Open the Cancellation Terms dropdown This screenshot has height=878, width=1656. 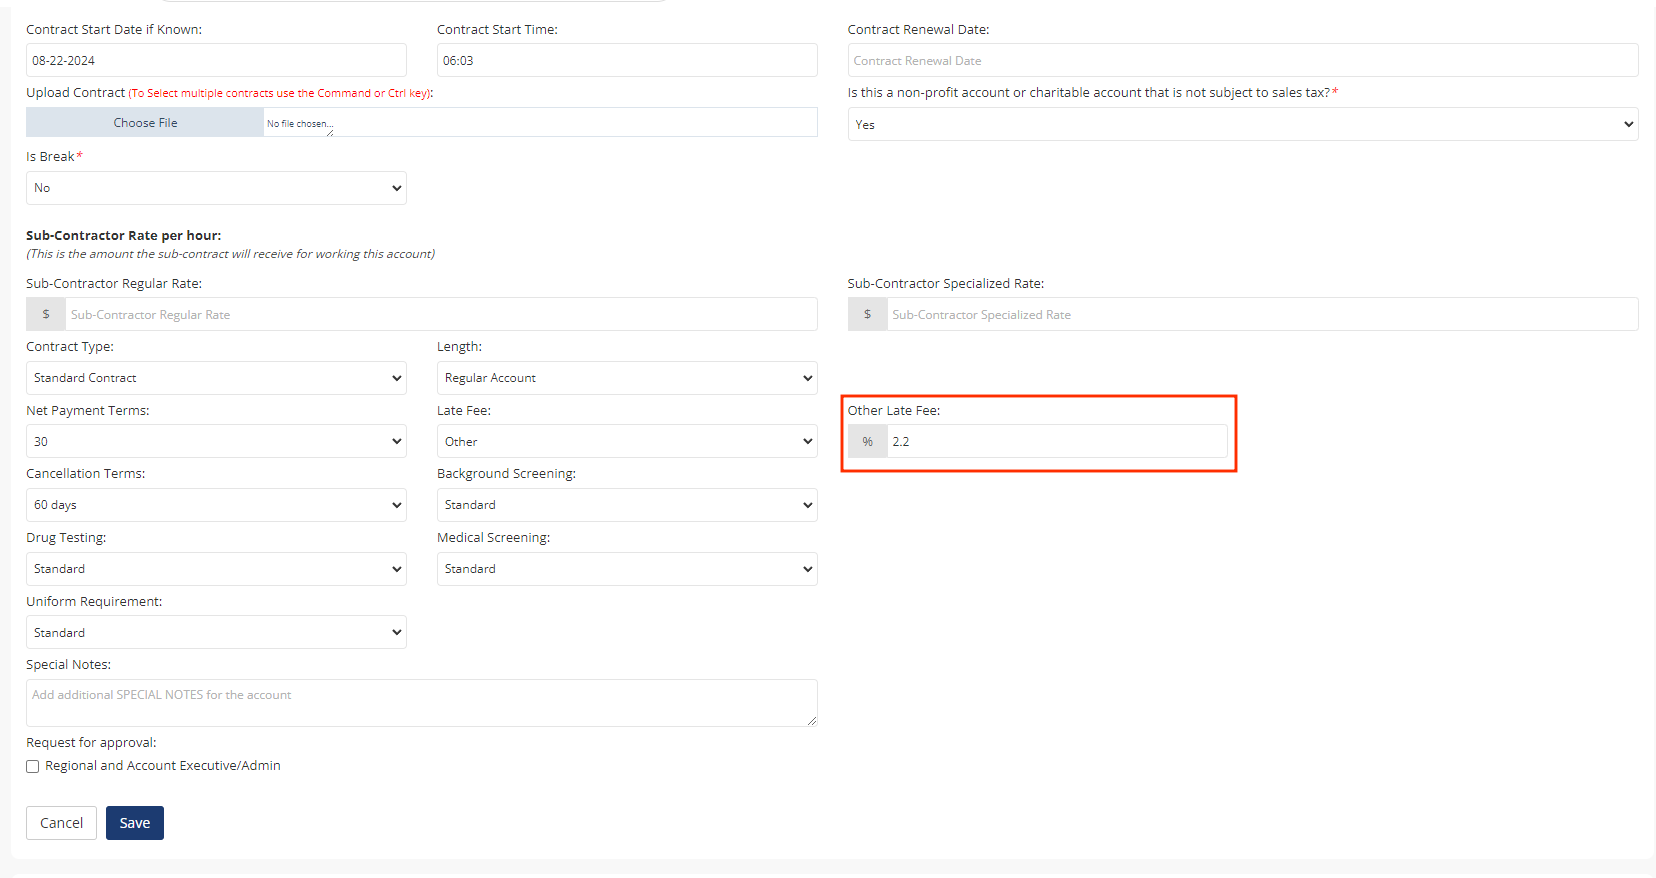(x=216, y=505)
